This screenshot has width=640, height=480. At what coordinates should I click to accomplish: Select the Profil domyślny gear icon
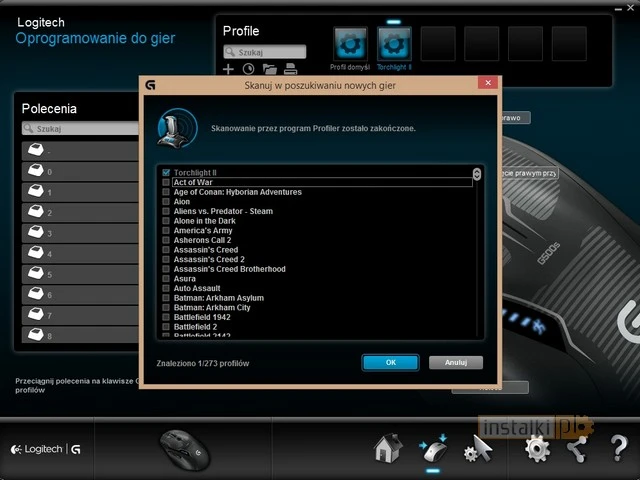[350, 44]
